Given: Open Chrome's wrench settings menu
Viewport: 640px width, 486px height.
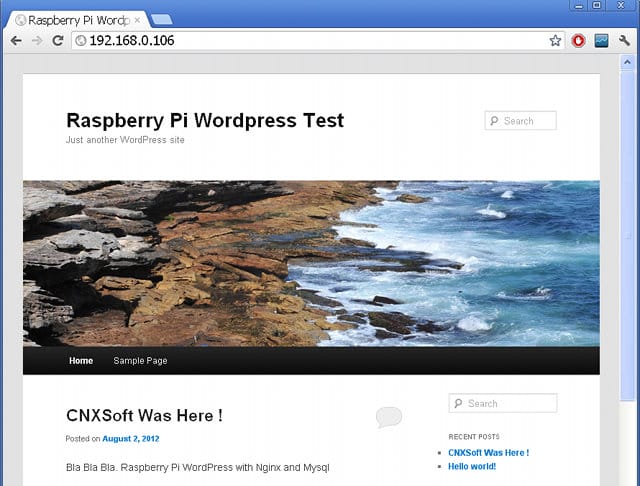Looking at the screenshot, I should pos(624,40).
